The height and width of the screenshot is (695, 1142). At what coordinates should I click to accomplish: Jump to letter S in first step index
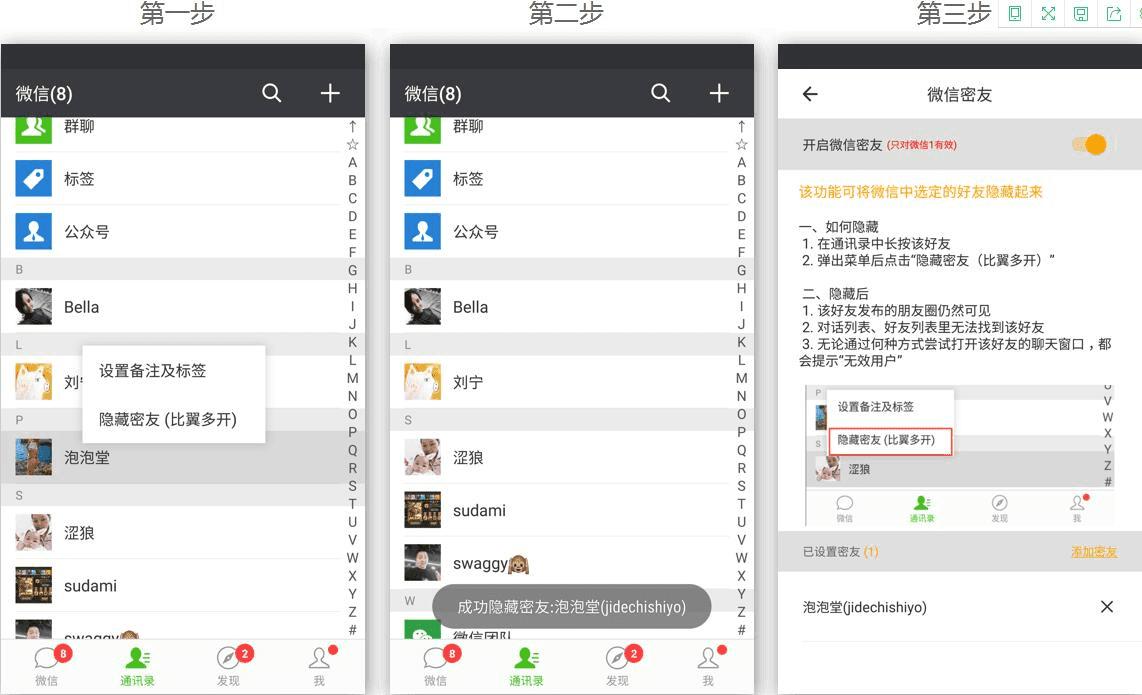pyautogui.click(x=353, y=486)
